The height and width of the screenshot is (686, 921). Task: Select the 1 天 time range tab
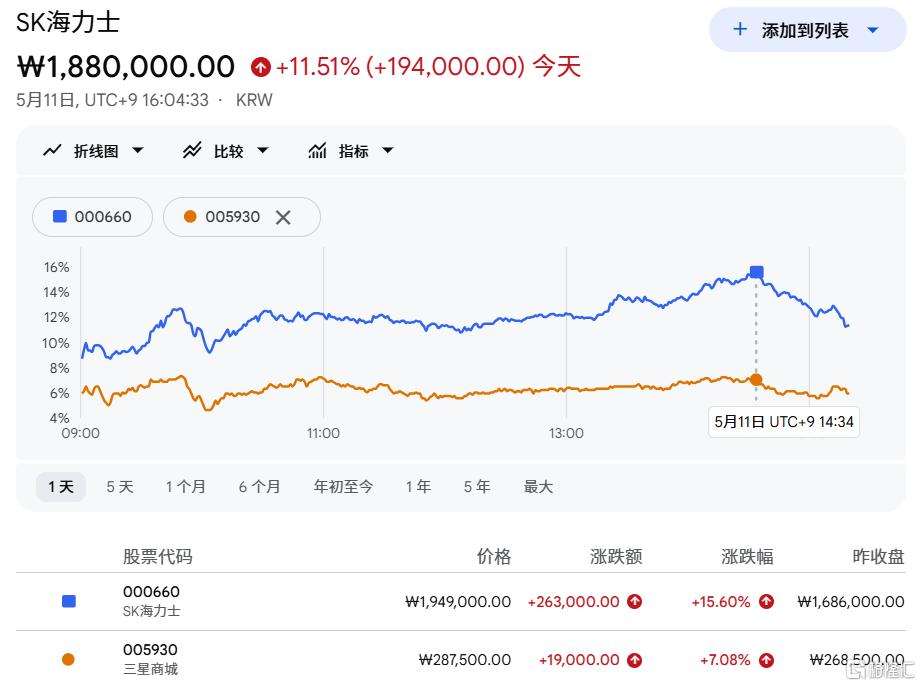pyautogui.click(x=61, y=487)
